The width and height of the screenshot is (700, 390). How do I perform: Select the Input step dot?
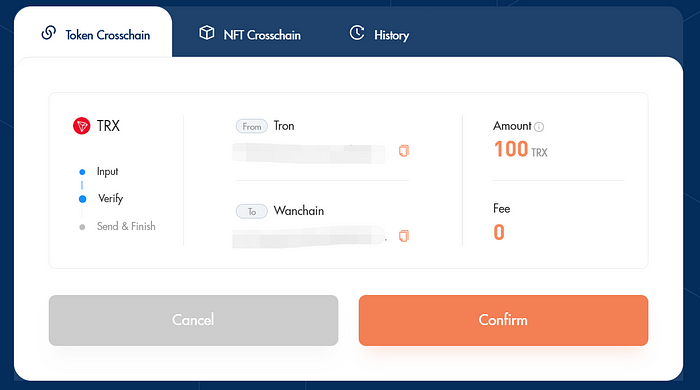[x=82, y=172]
